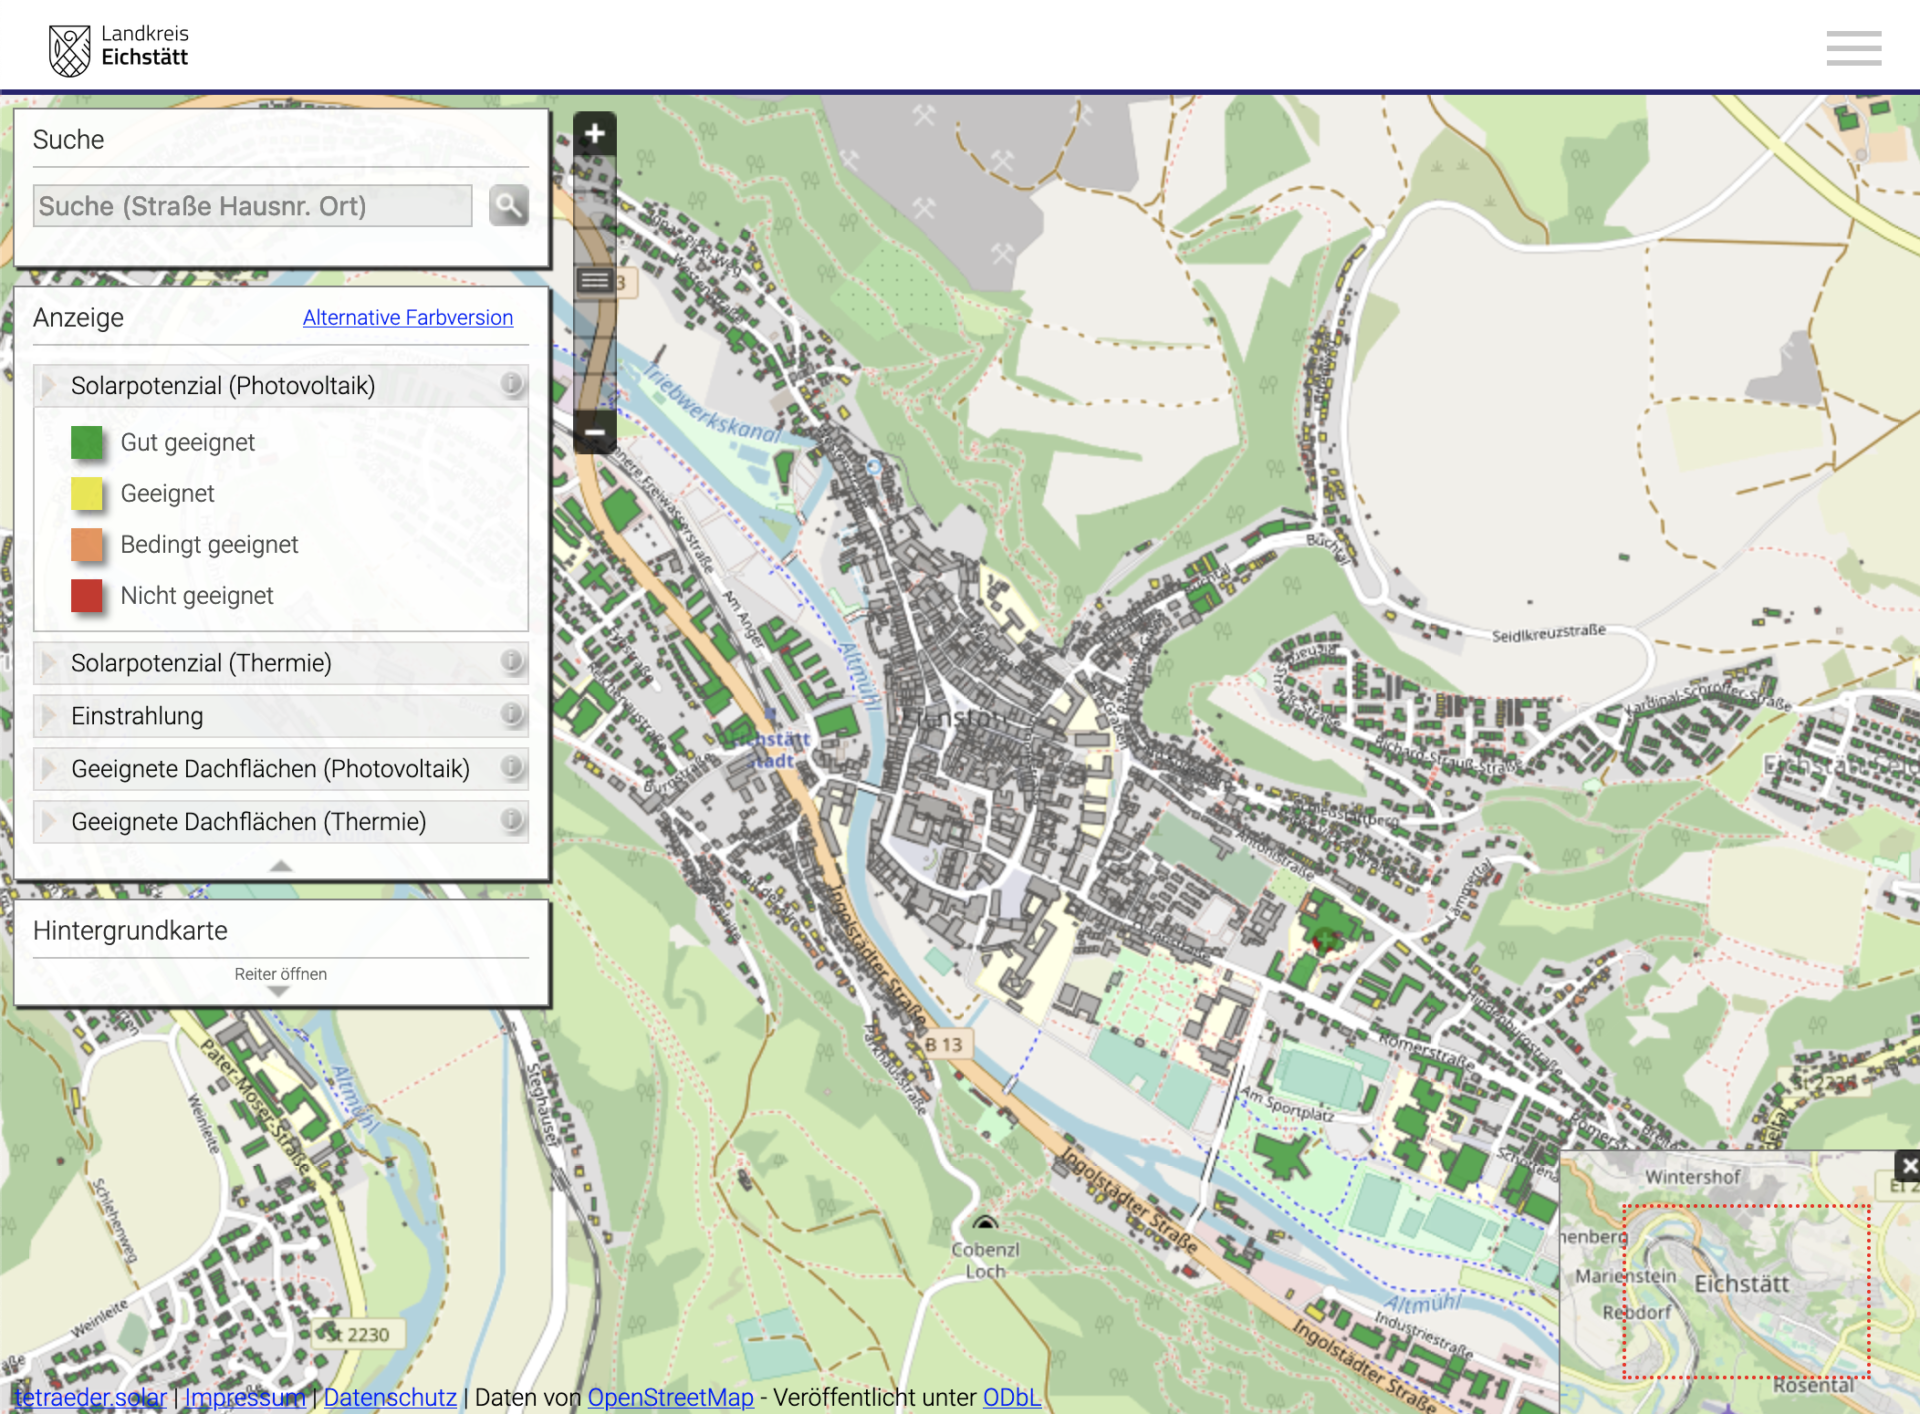Click the magnifier search button
The image size is (1920, 1414).
coord(508,206)
